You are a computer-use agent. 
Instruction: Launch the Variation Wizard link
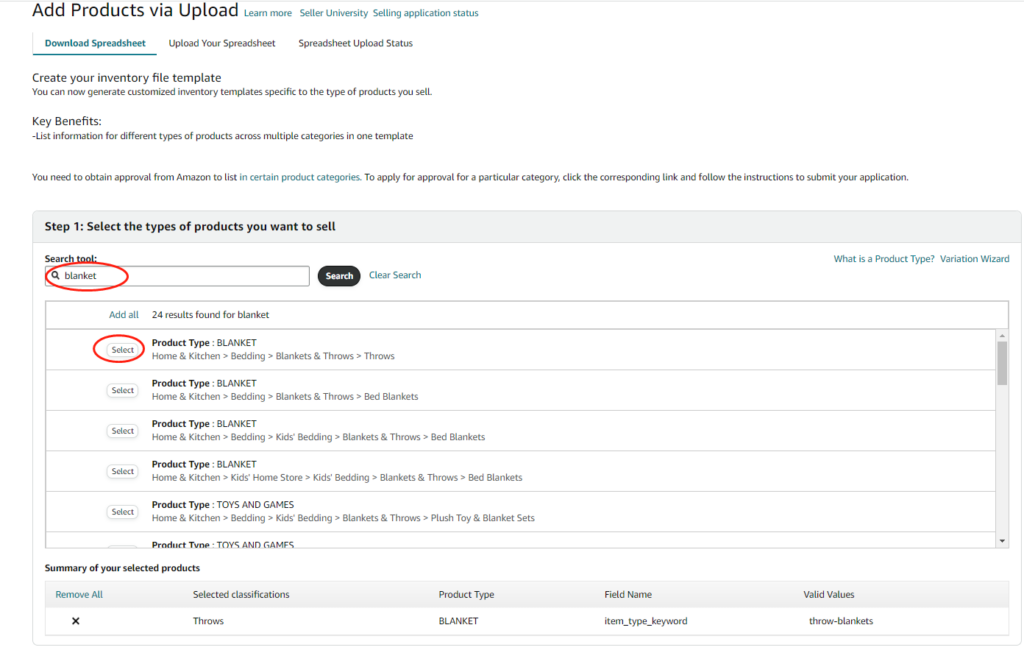click(974, 259)
